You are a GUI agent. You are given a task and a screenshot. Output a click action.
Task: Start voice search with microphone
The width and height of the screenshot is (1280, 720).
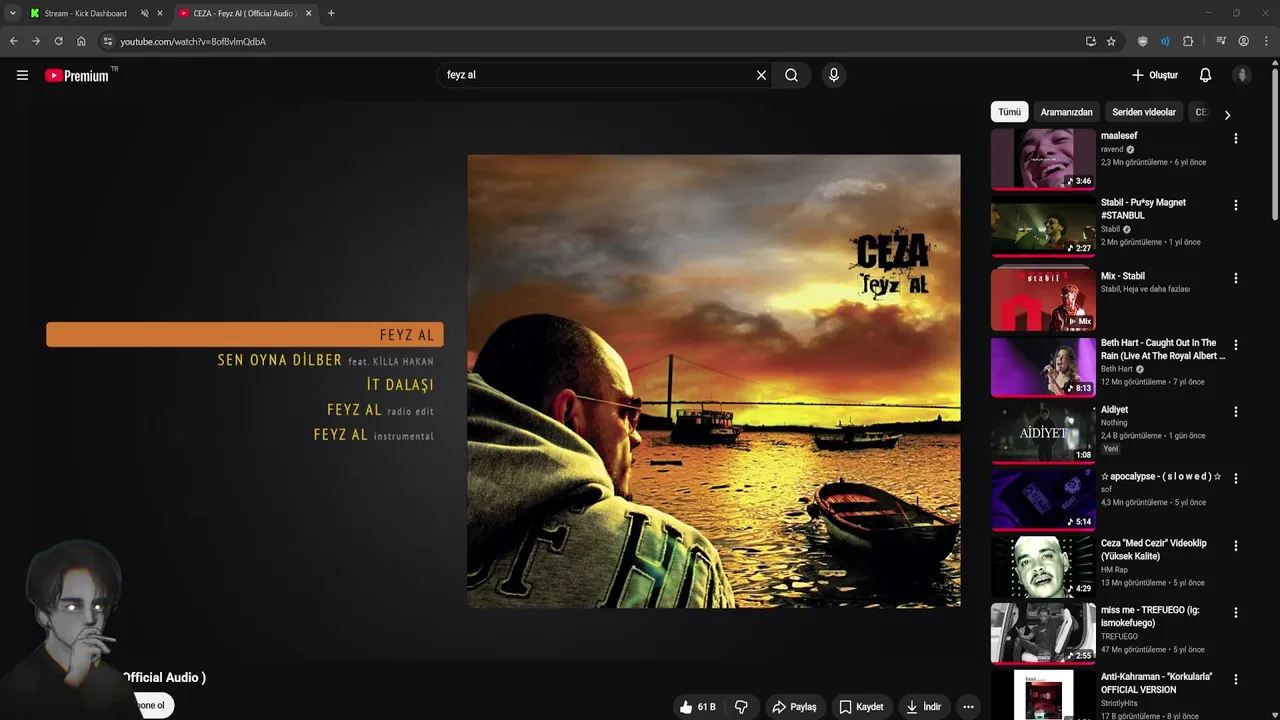pyautogui.click(x=834, y=75)
